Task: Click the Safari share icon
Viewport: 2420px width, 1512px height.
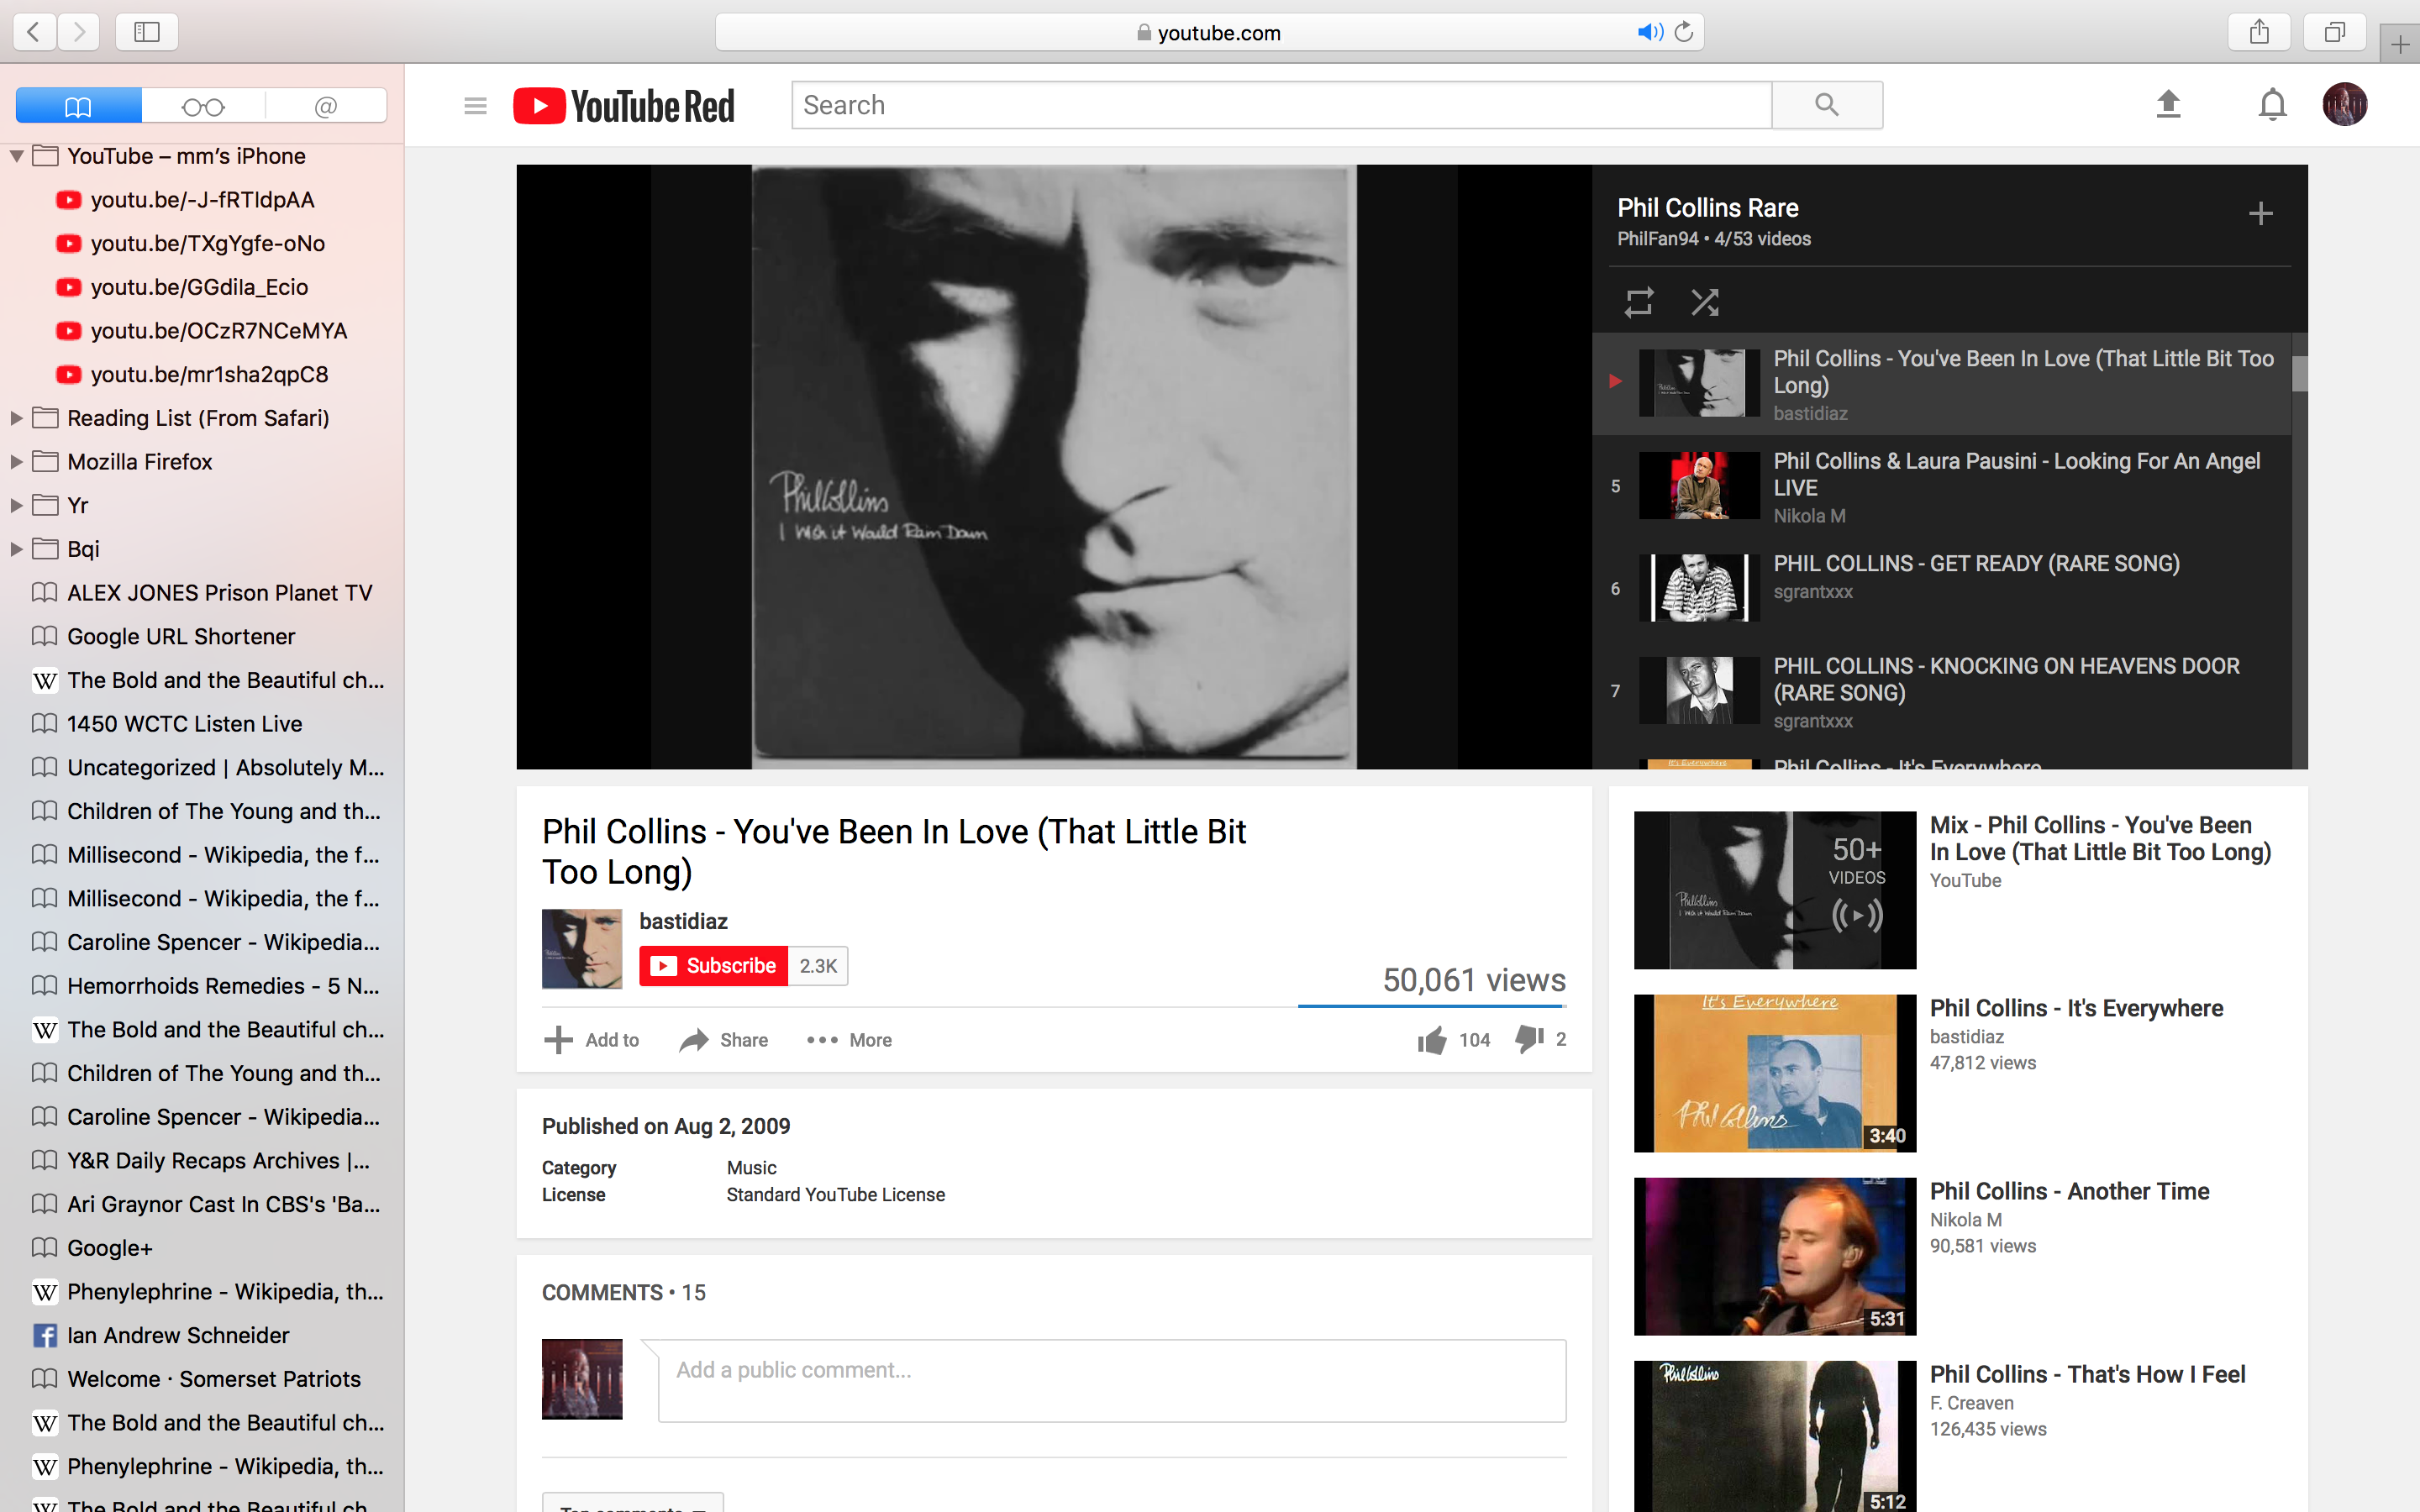Action: click(2259, 32)
